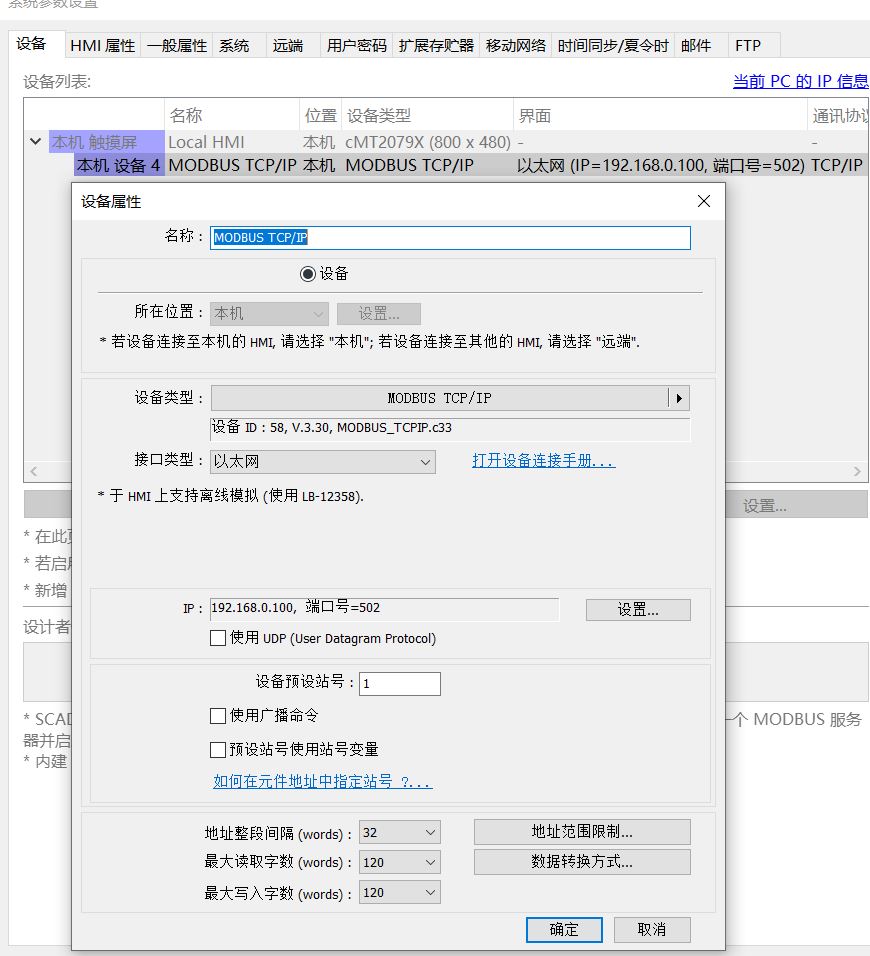The height and width of the screenshot is (956, 870).
Task: Toggle 使用广播命令 checkbox
Action: click(x=218, y=716)
